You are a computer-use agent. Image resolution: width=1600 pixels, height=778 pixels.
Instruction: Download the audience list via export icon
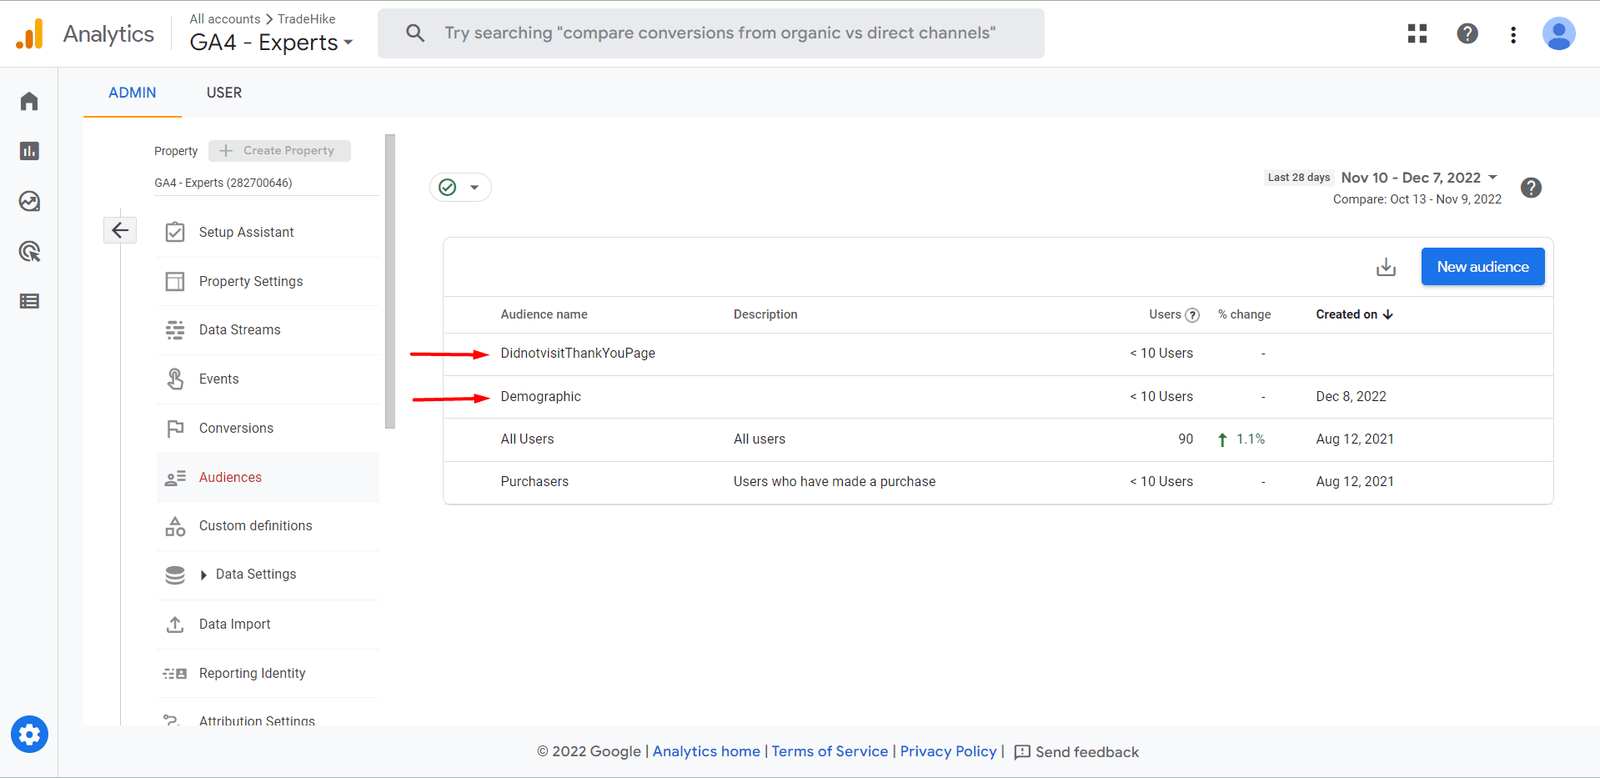(x=1386, y=267)
